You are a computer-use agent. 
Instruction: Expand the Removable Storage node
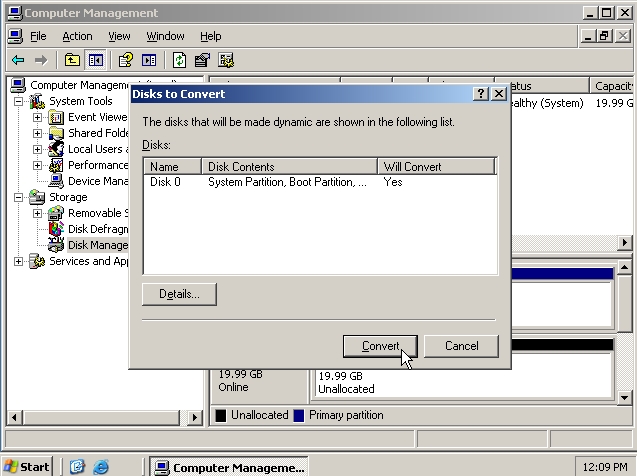pos(37,213)
